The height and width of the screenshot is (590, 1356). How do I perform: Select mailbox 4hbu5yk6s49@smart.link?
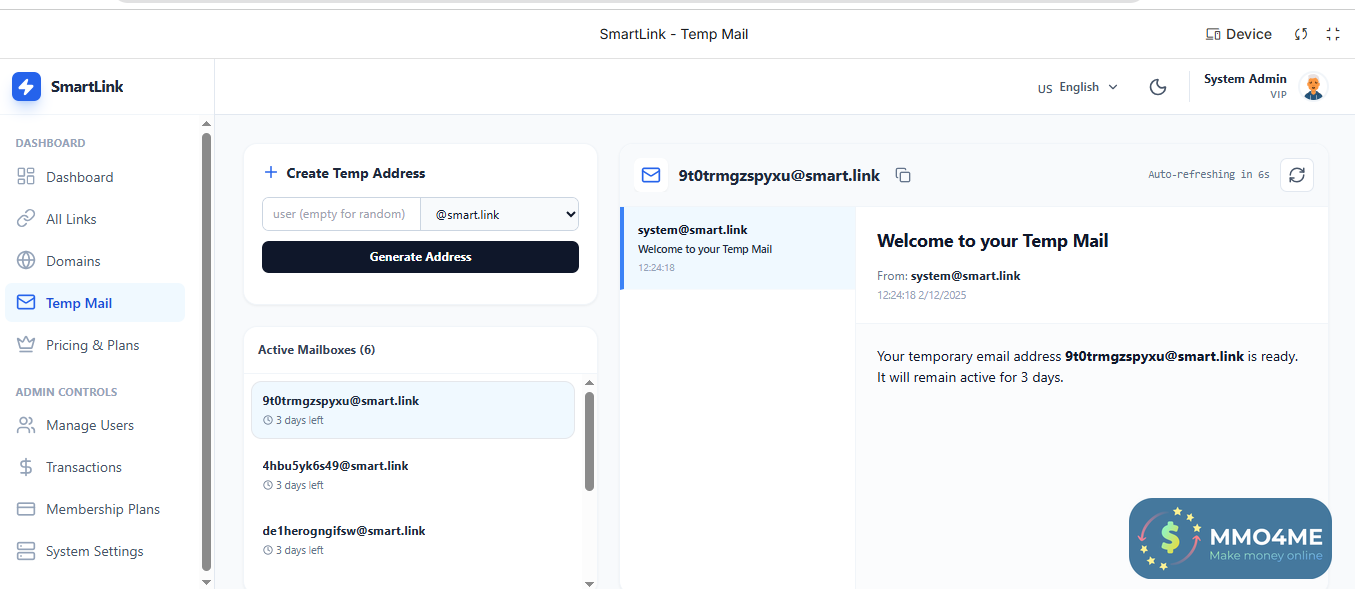[413, 475]
